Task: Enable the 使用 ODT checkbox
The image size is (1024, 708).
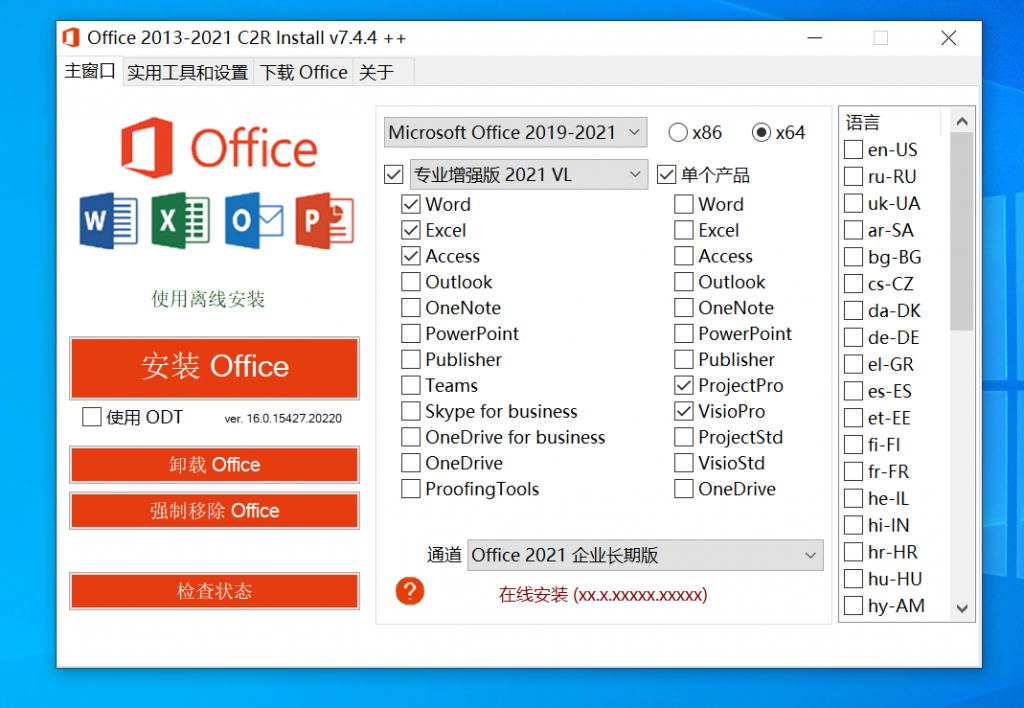Action: pos(91,417)
